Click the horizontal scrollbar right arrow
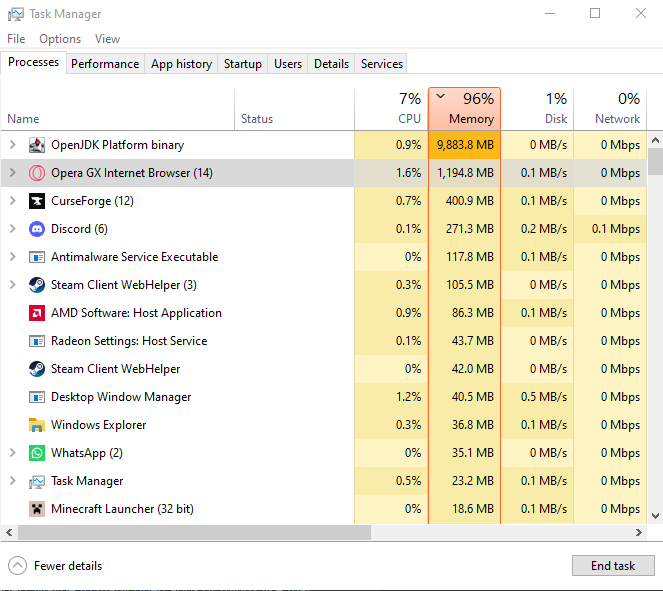This screenshot has height=591, width=663. pyautogui.click(x=638, y=532)
